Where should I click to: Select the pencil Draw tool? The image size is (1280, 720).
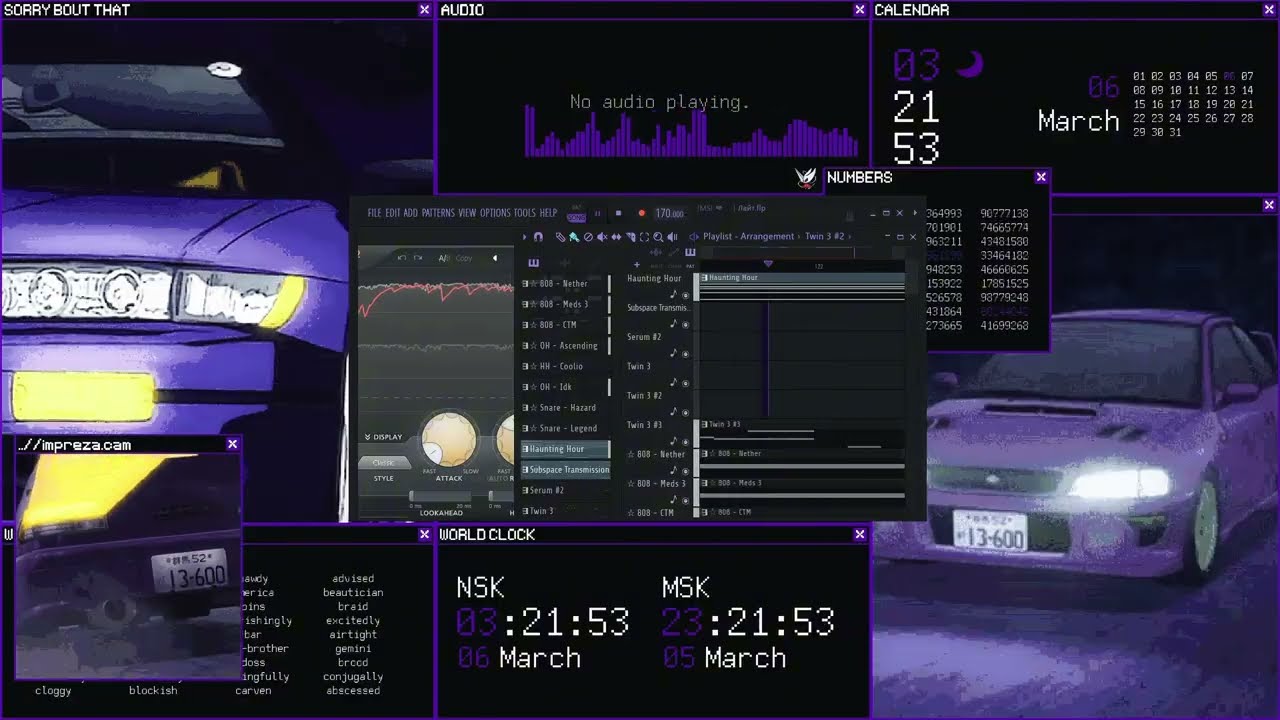pos(560,237)
